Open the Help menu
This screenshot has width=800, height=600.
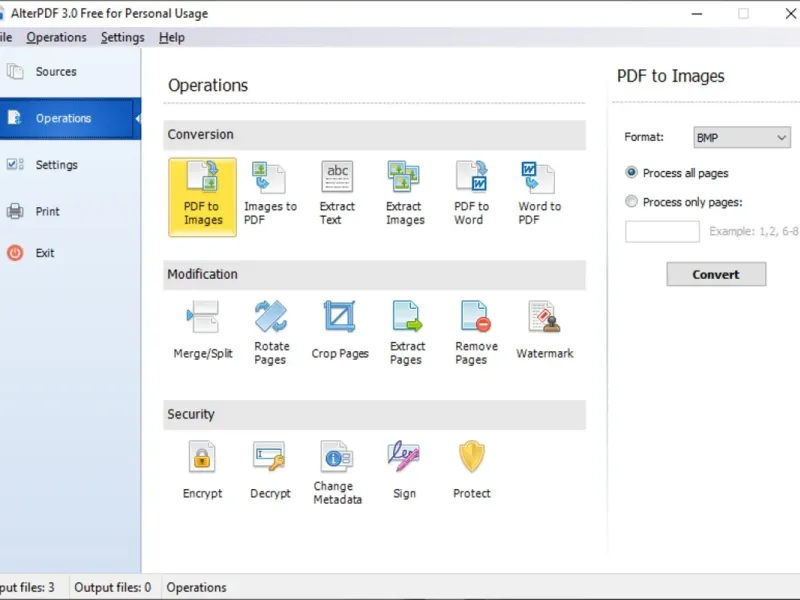point(172,38)
